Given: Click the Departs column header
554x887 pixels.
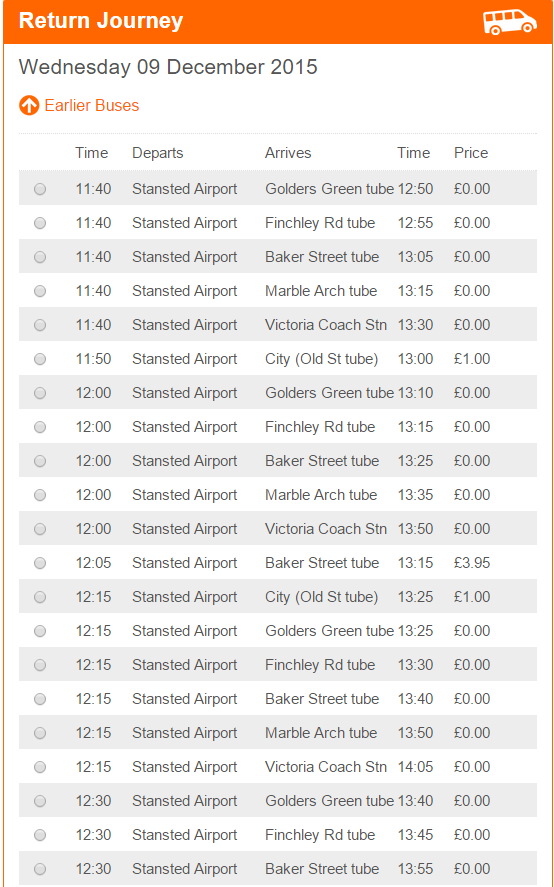Looking at the screenshot, I should [158, 153].
